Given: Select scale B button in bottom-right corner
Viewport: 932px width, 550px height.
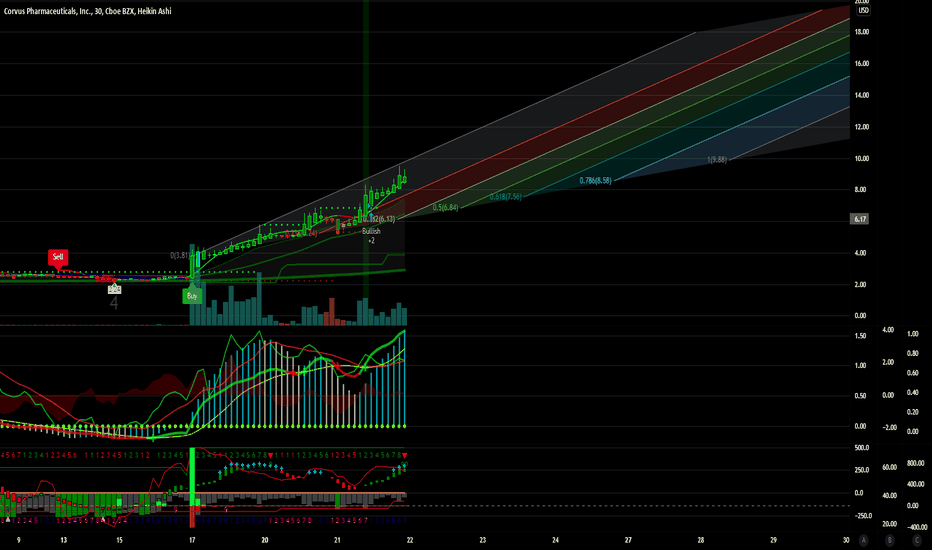Looking at the screenshot, I should coord(890,540).
